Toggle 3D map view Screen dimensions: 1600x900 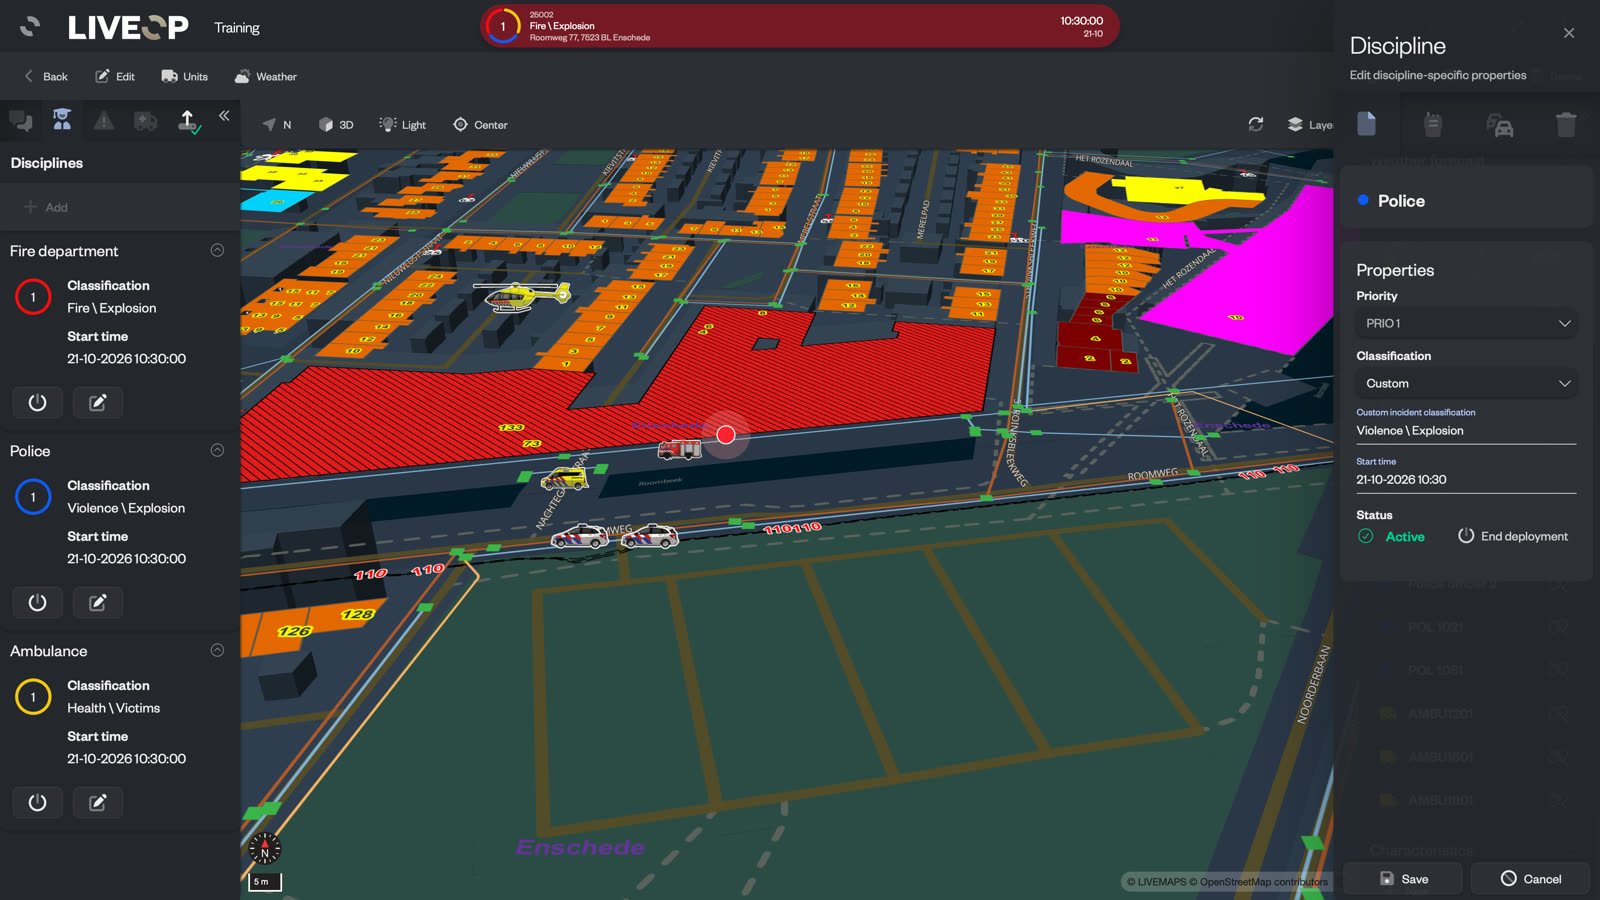336,125
